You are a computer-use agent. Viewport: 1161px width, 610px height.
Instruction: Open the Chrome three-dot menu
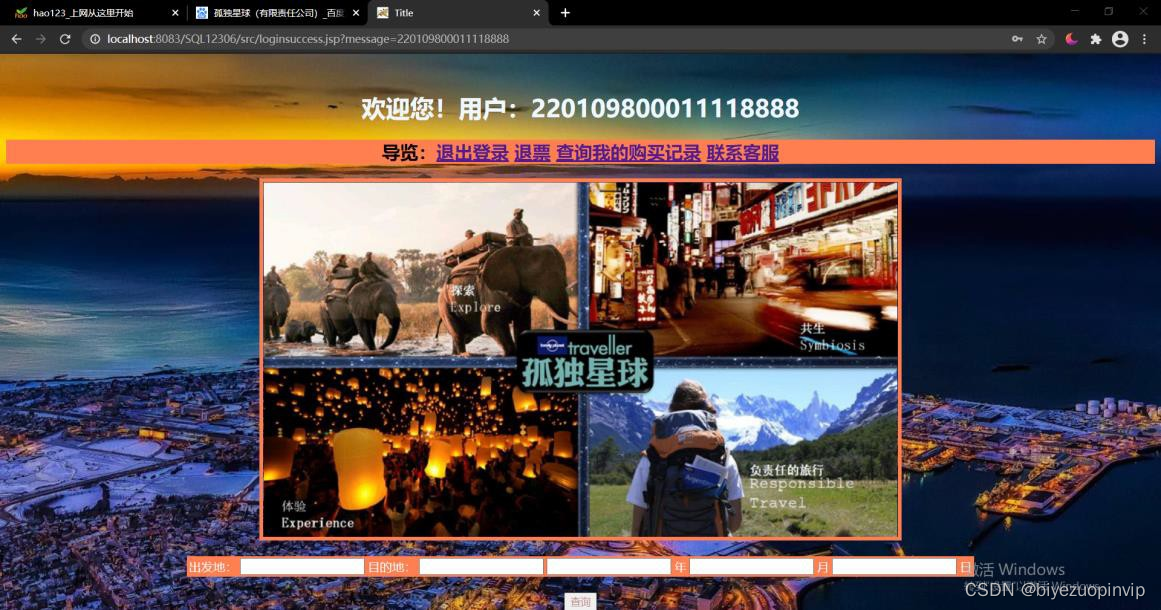tap(1145, 39)
